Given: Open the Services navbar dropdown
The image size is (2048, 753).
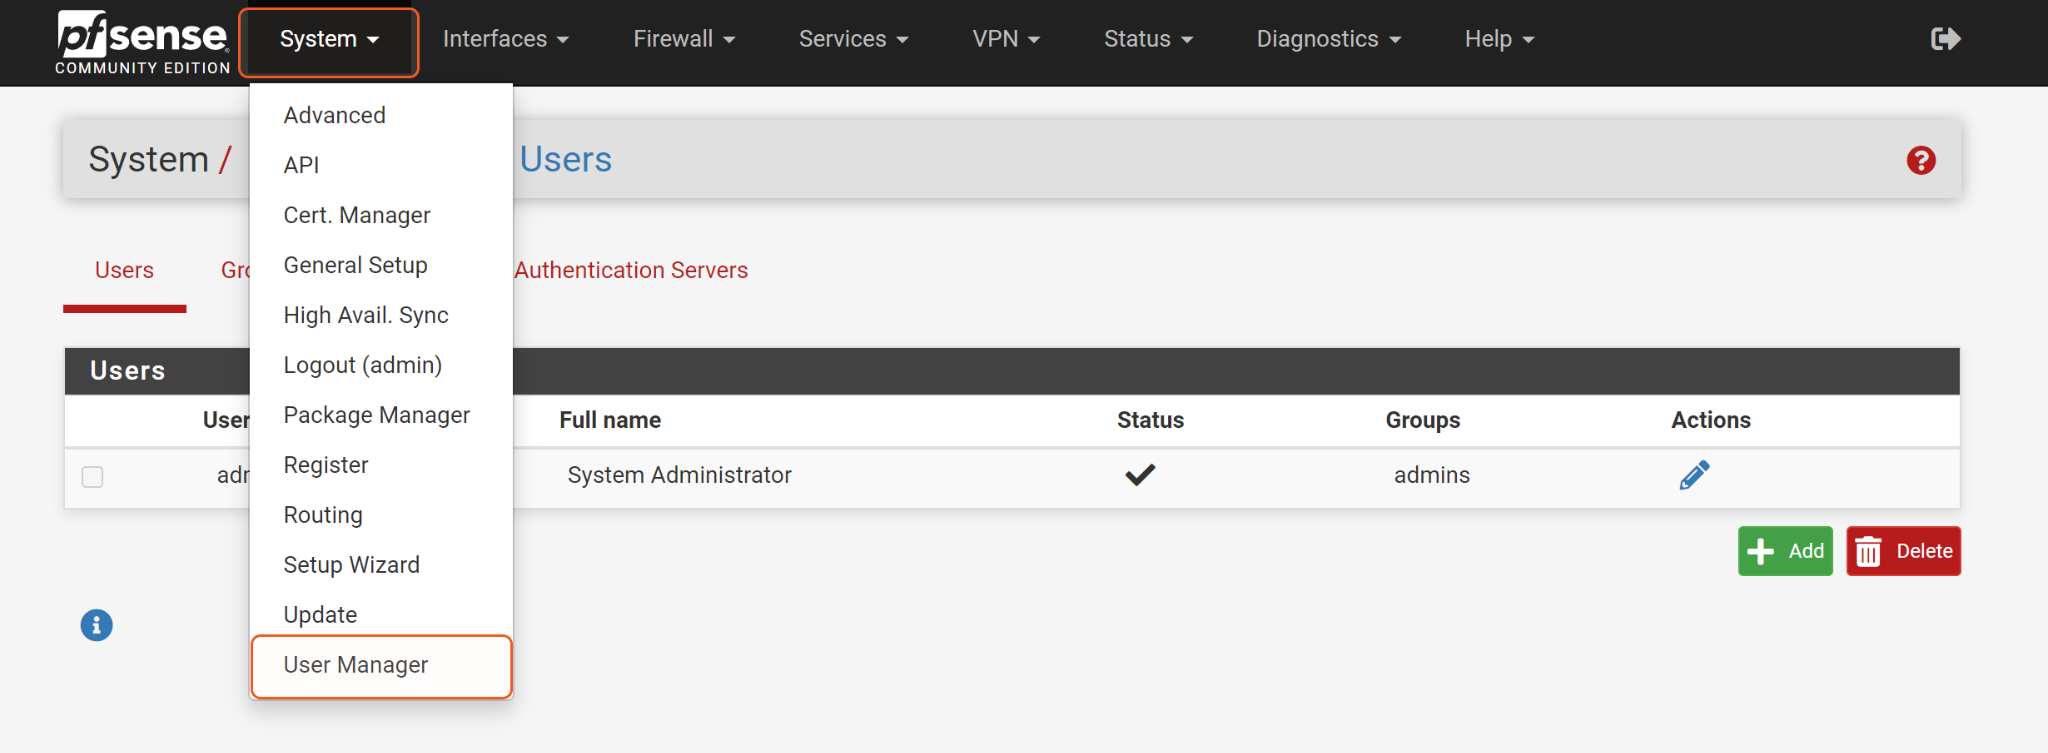Looking at the screenshot, I should point(853,39).
